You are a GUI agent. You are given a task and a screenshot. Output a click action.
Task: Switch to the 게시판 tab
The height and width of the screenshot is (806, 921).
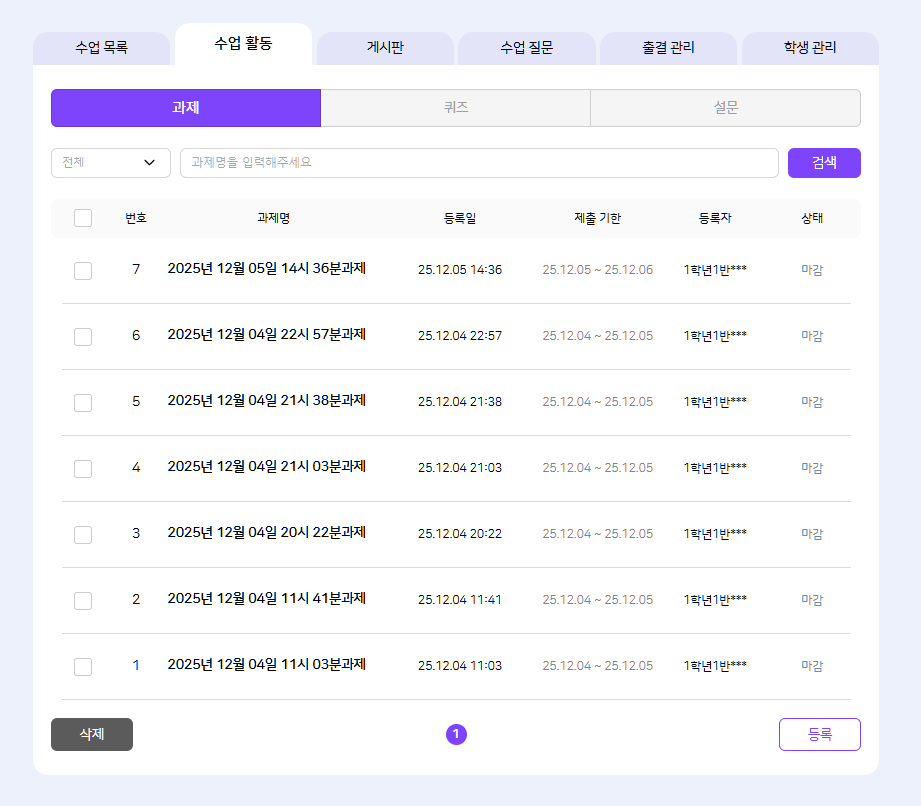385,48
